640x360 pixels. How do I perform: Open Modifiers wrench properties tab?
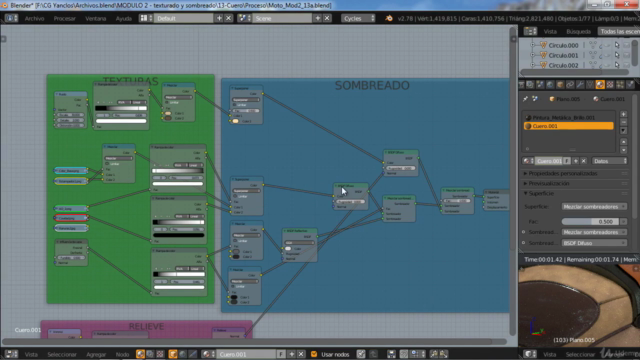tap(580, 84)
